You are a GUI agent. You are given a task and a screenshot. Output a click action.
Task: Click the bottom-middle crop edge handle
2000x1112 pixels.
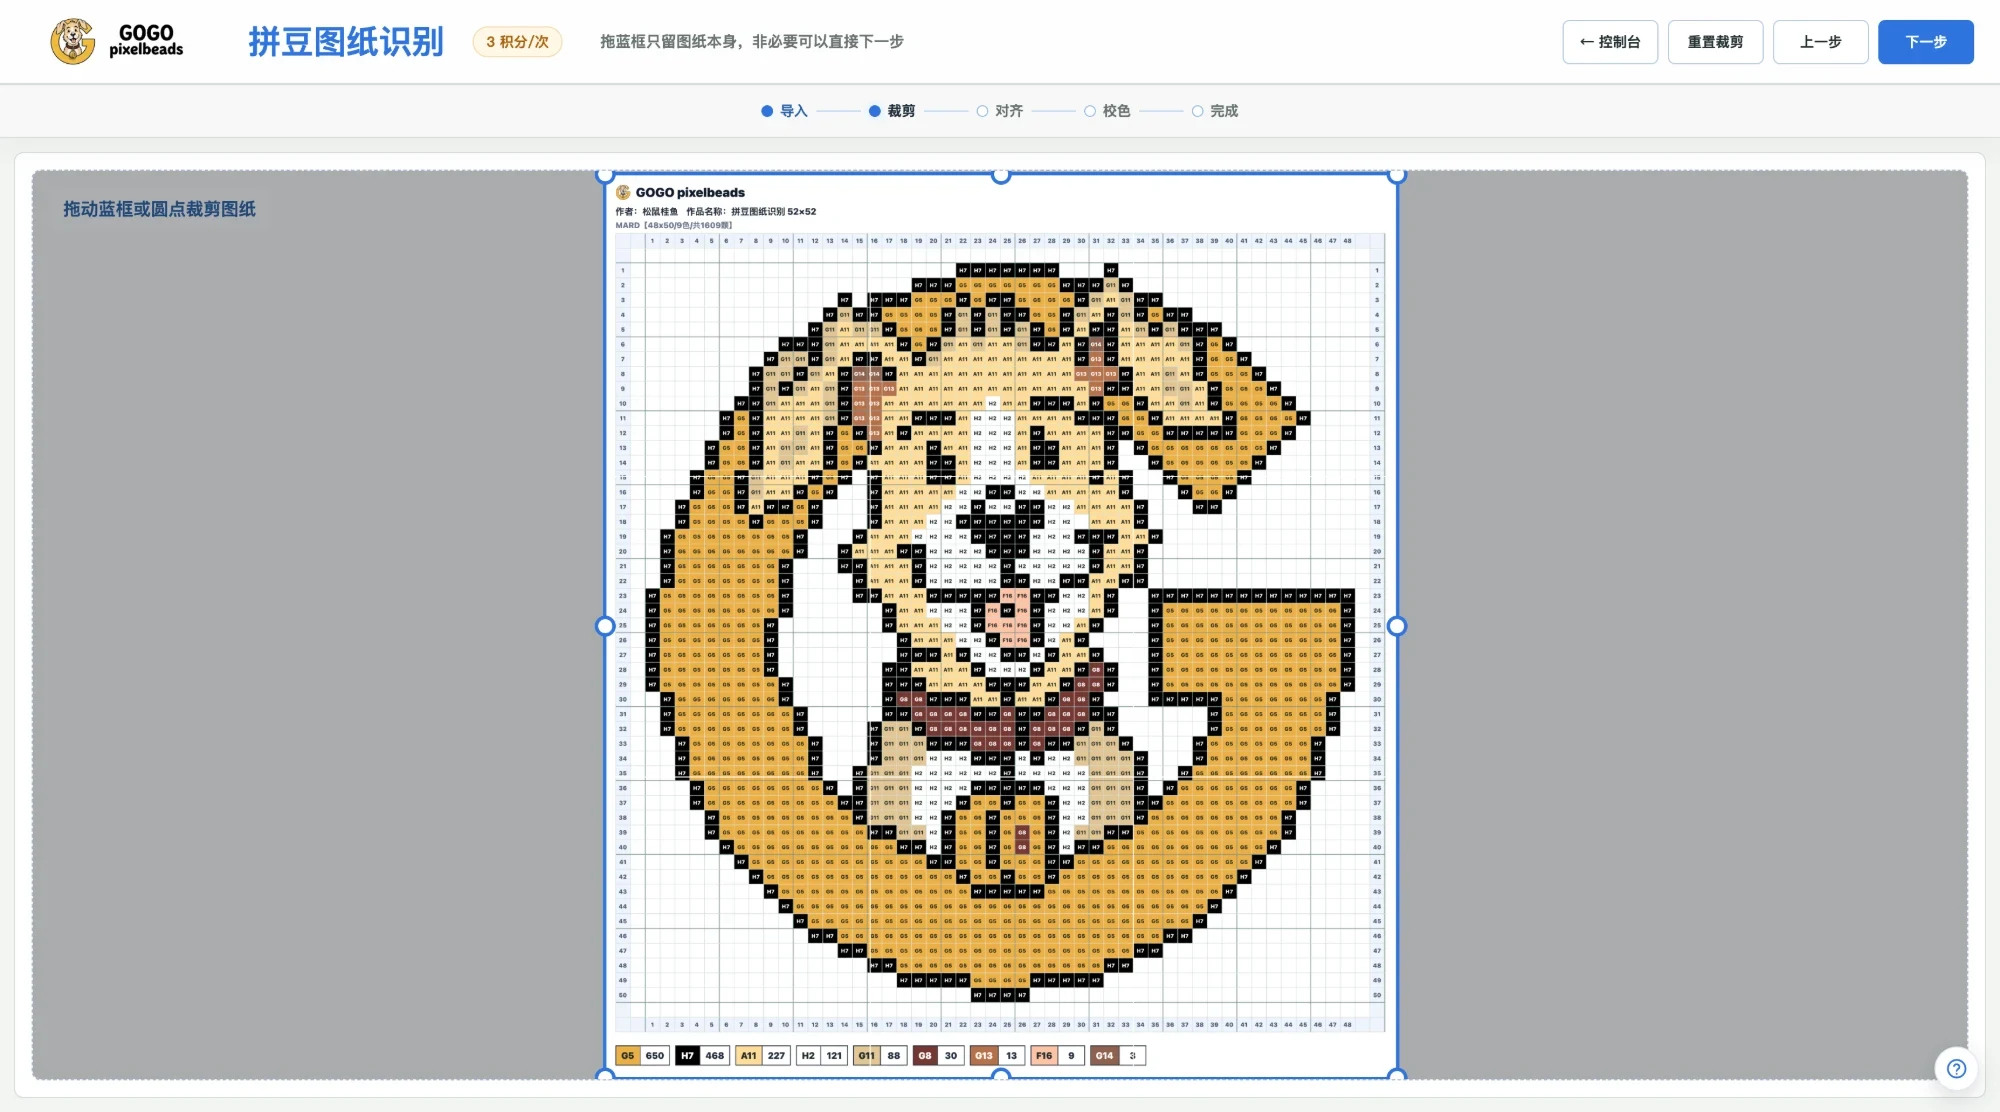[x=1001, y=1076]
